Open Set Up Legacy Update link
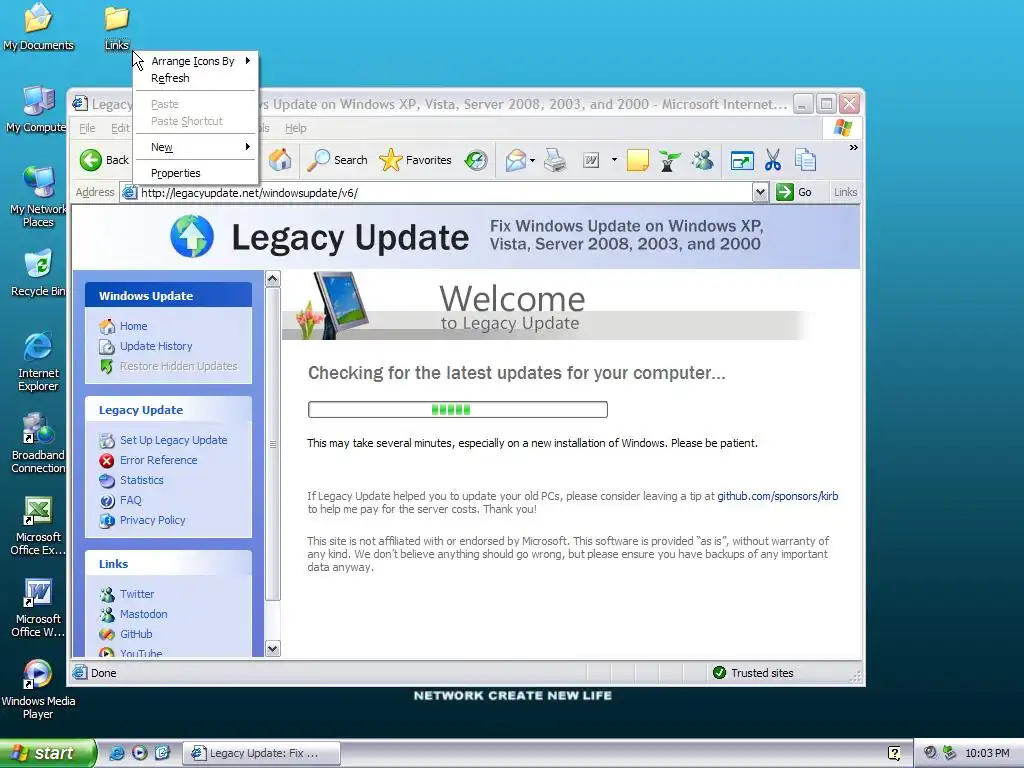This screenshot has width=1024, height=768. (x=174, y=440)
